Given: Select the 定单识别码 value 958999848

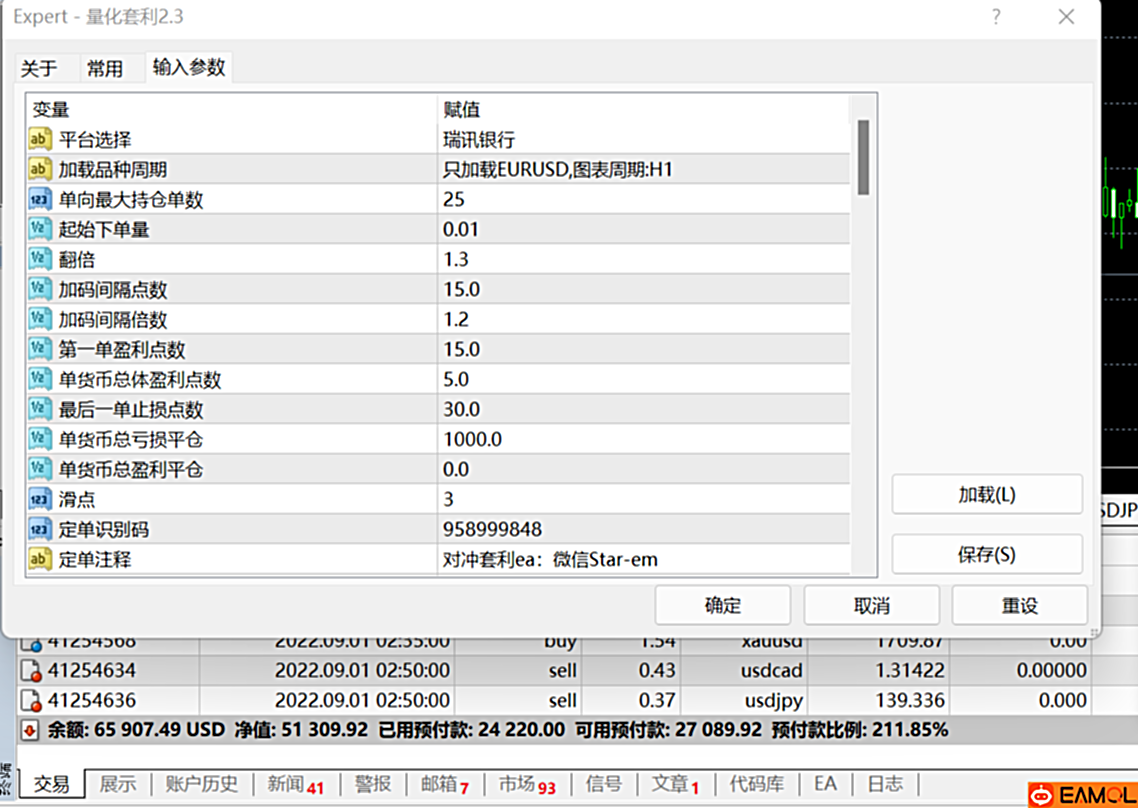Looking at the screenshot, I should (640, 529).
